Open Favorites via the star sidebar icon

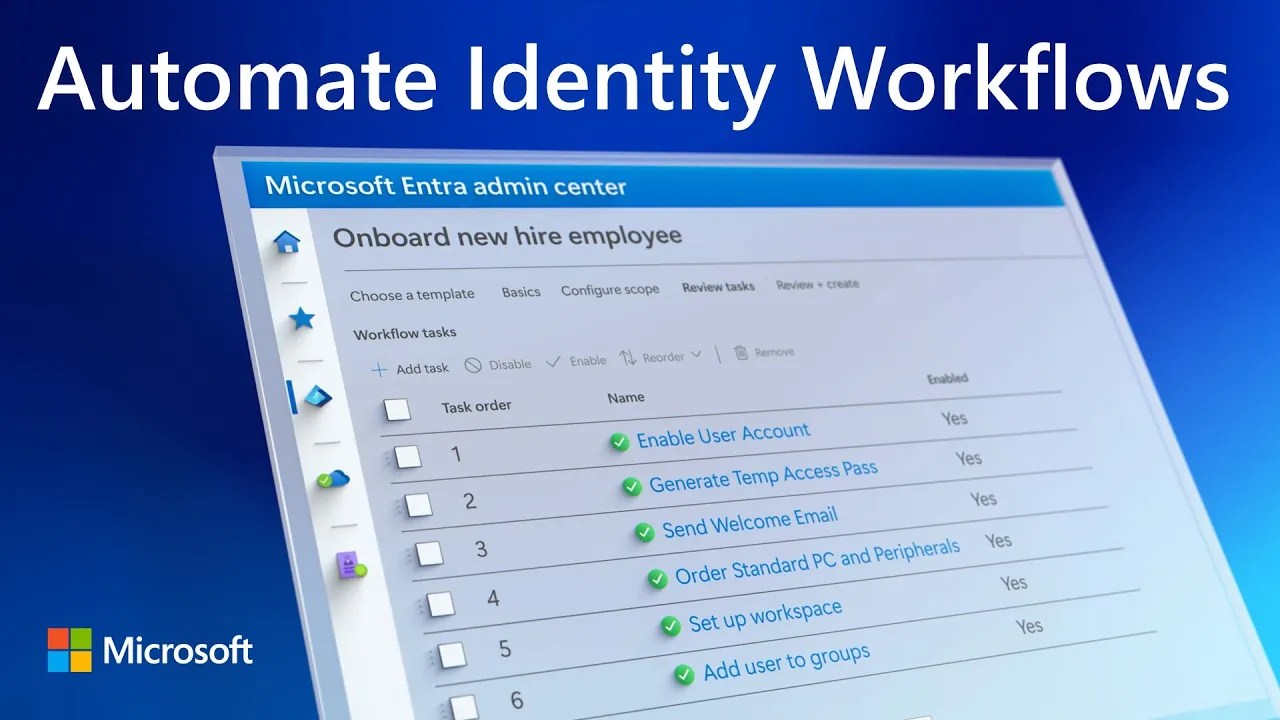(302, 317)
